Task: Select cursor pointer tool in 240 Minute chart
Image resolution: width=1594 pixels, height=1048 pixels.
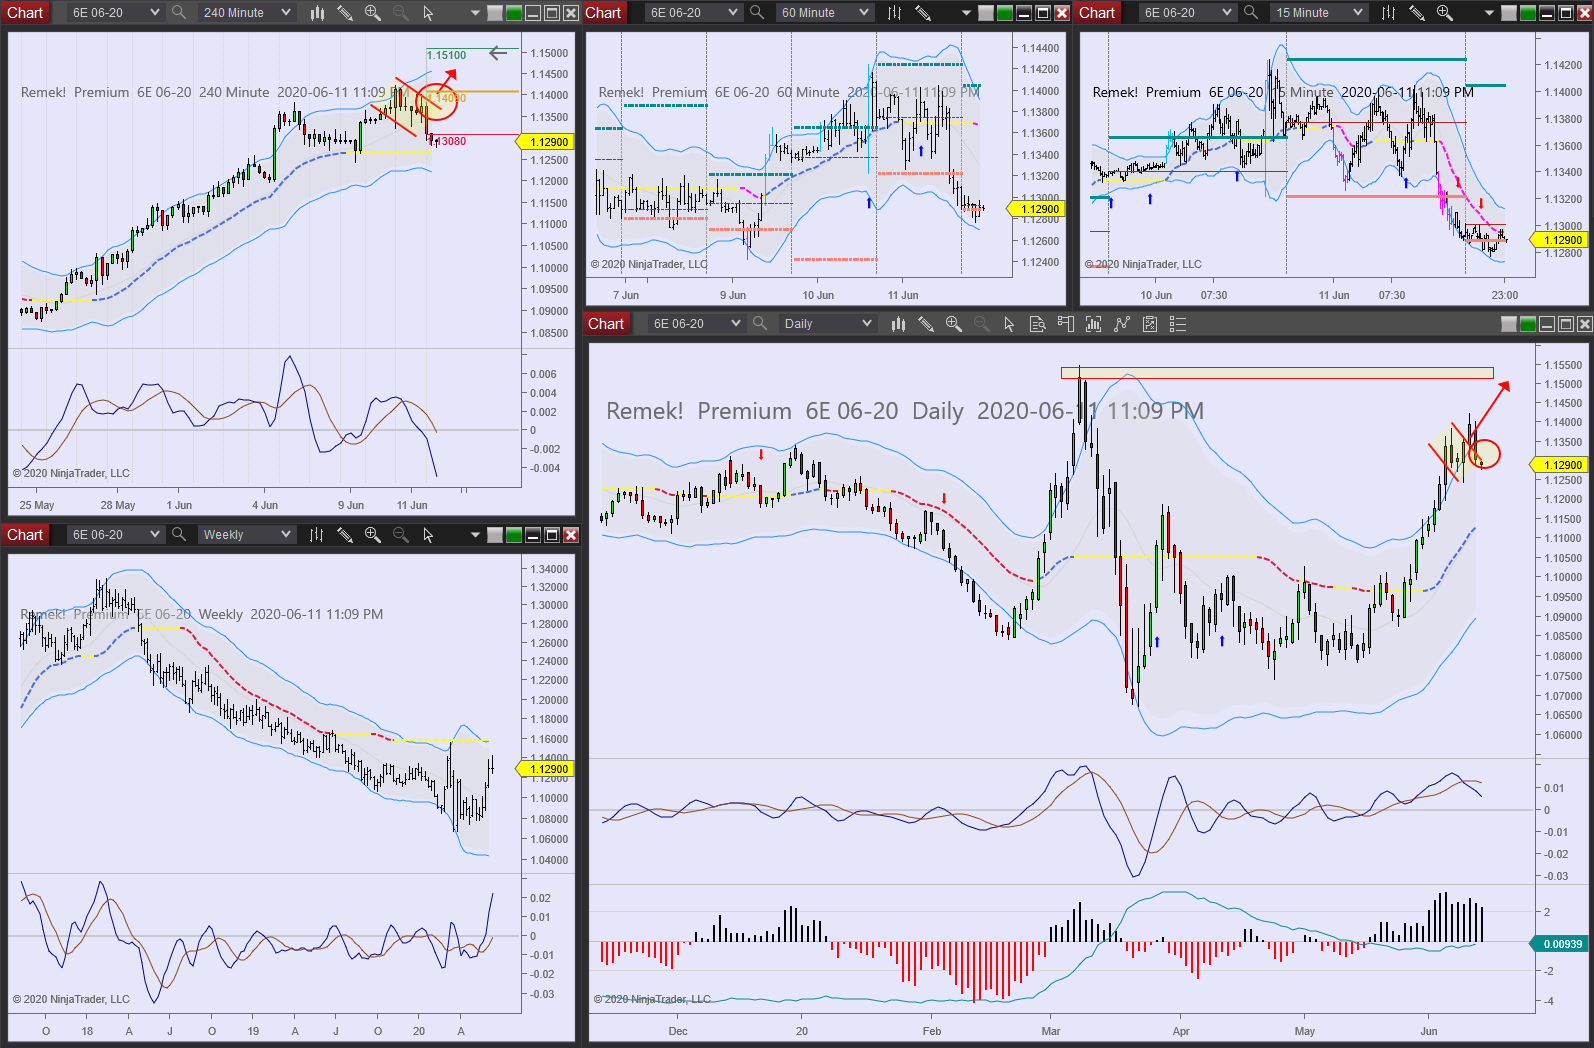Action: coord(429,12)
